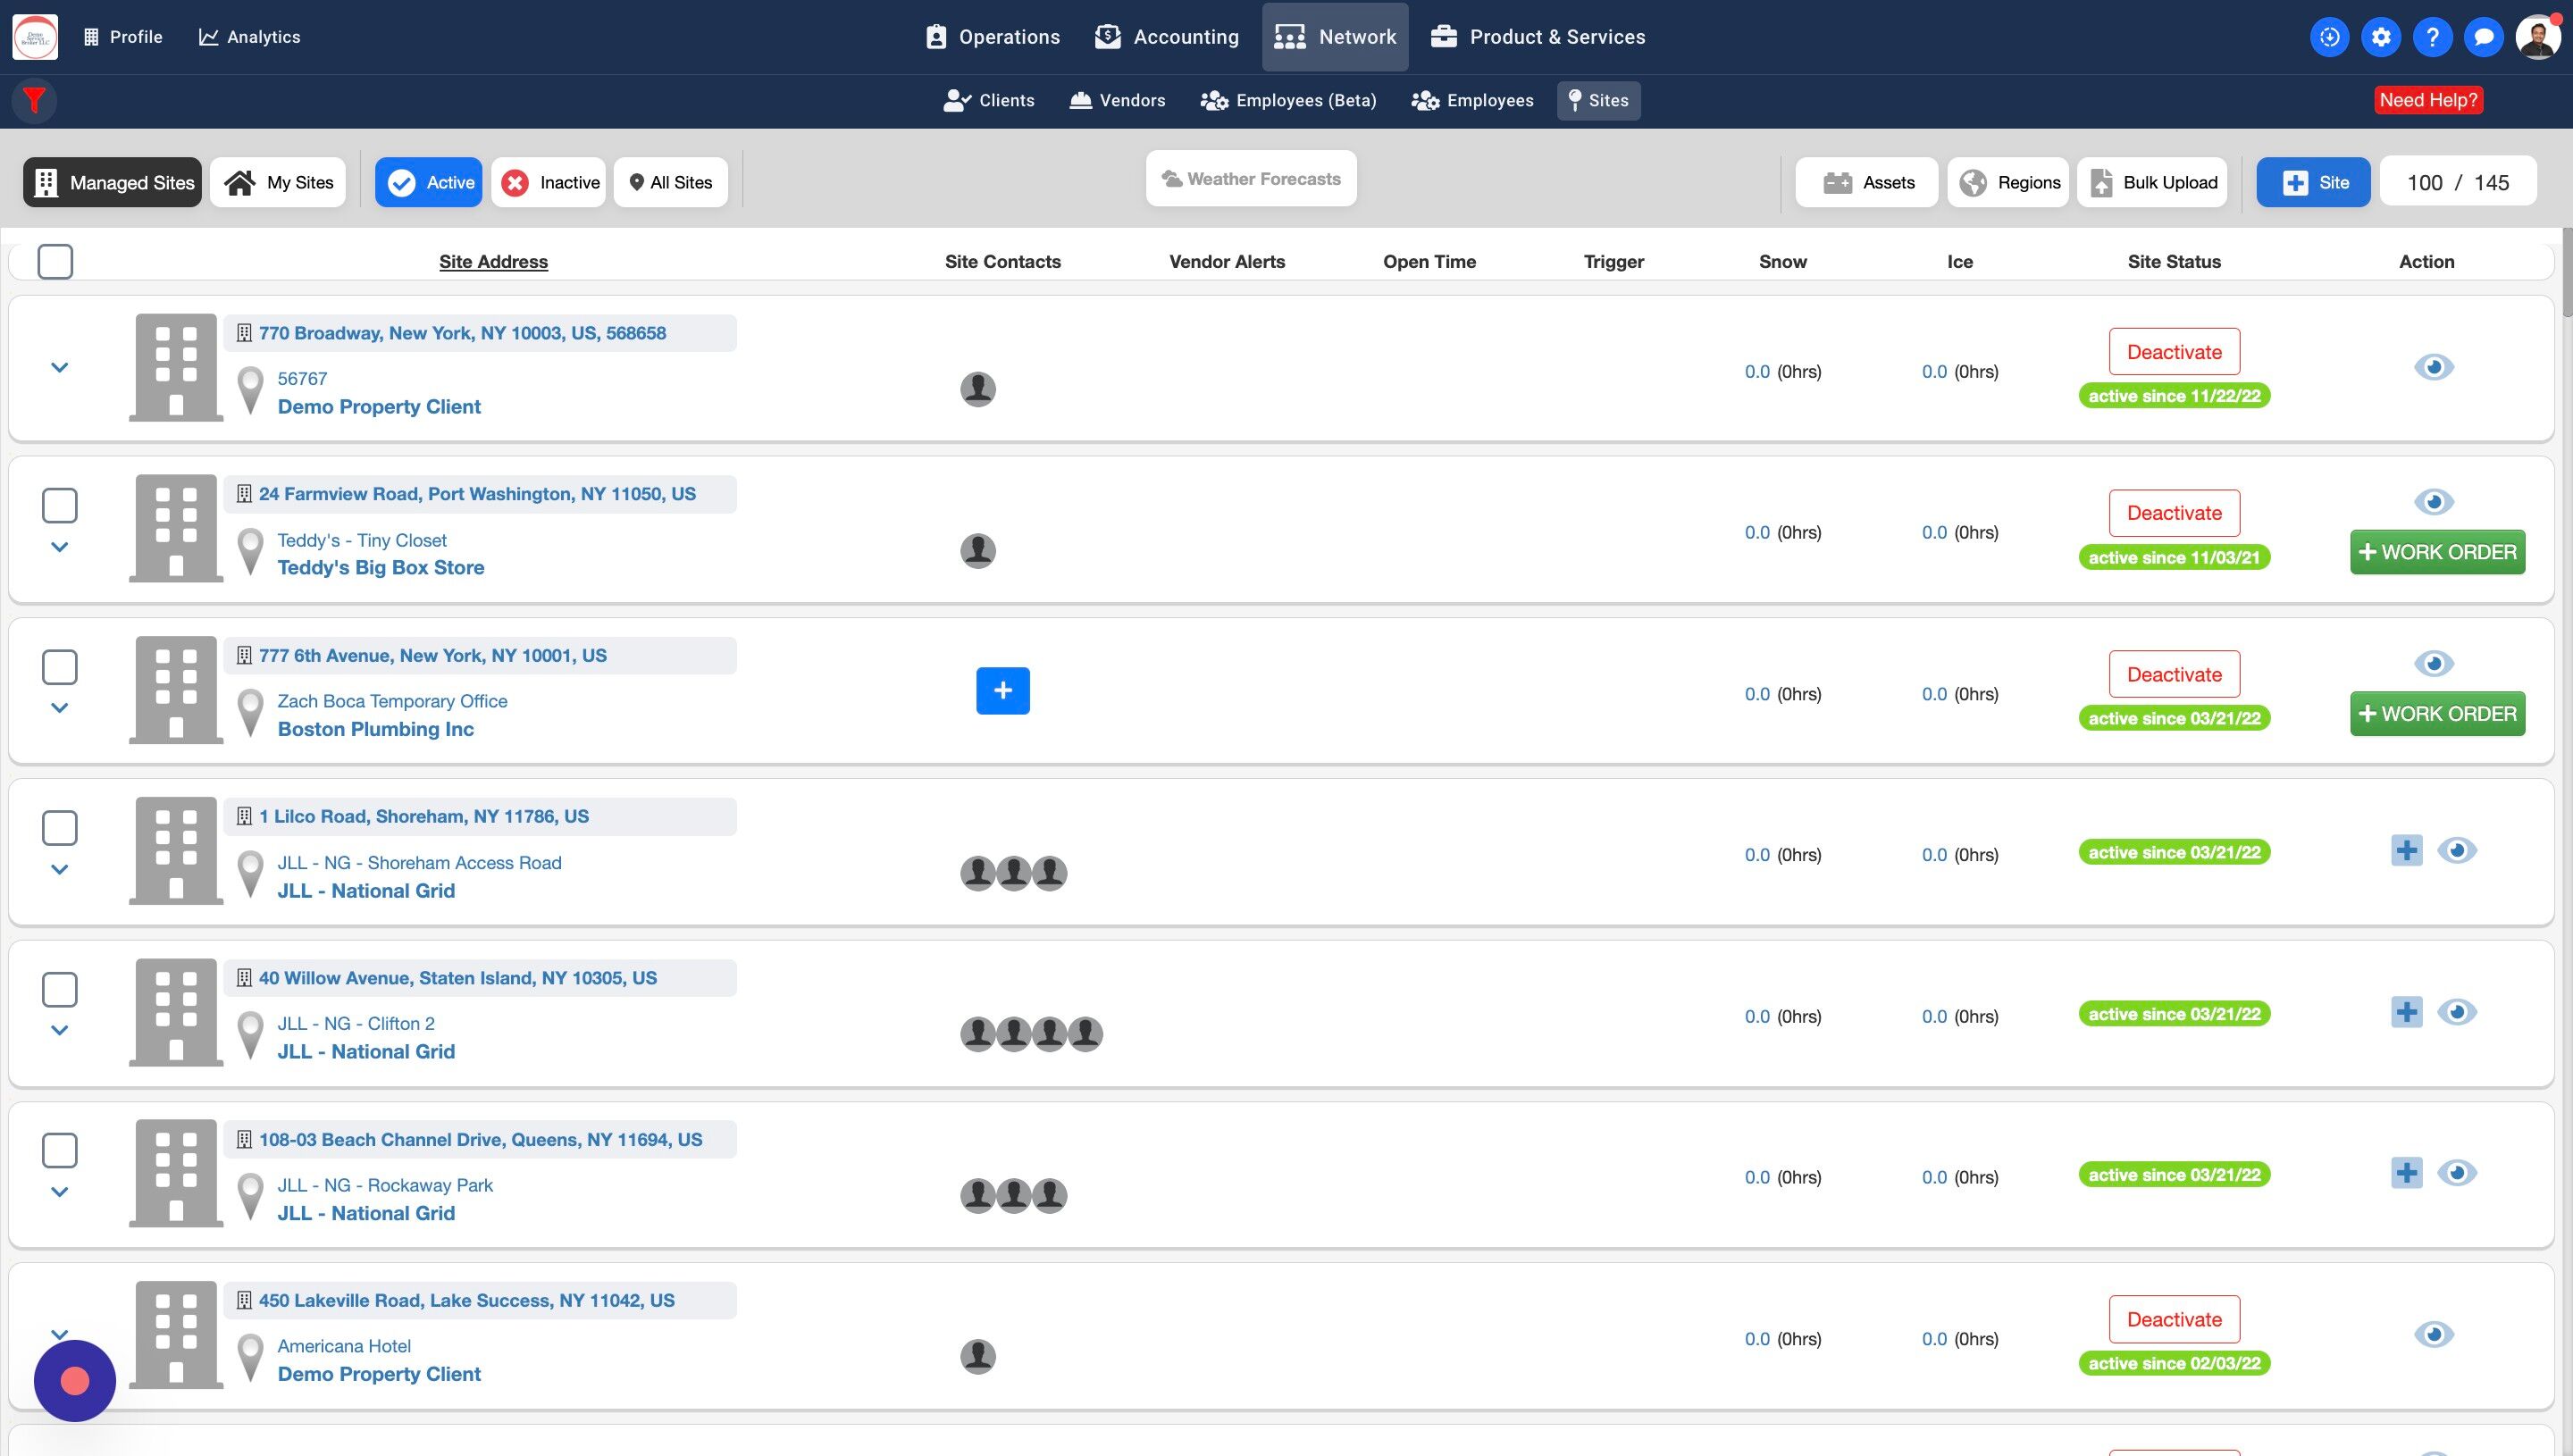Expand details for 777 6th Avenue row
This screenshot has width=2573, height=1456.
[60, 708]
